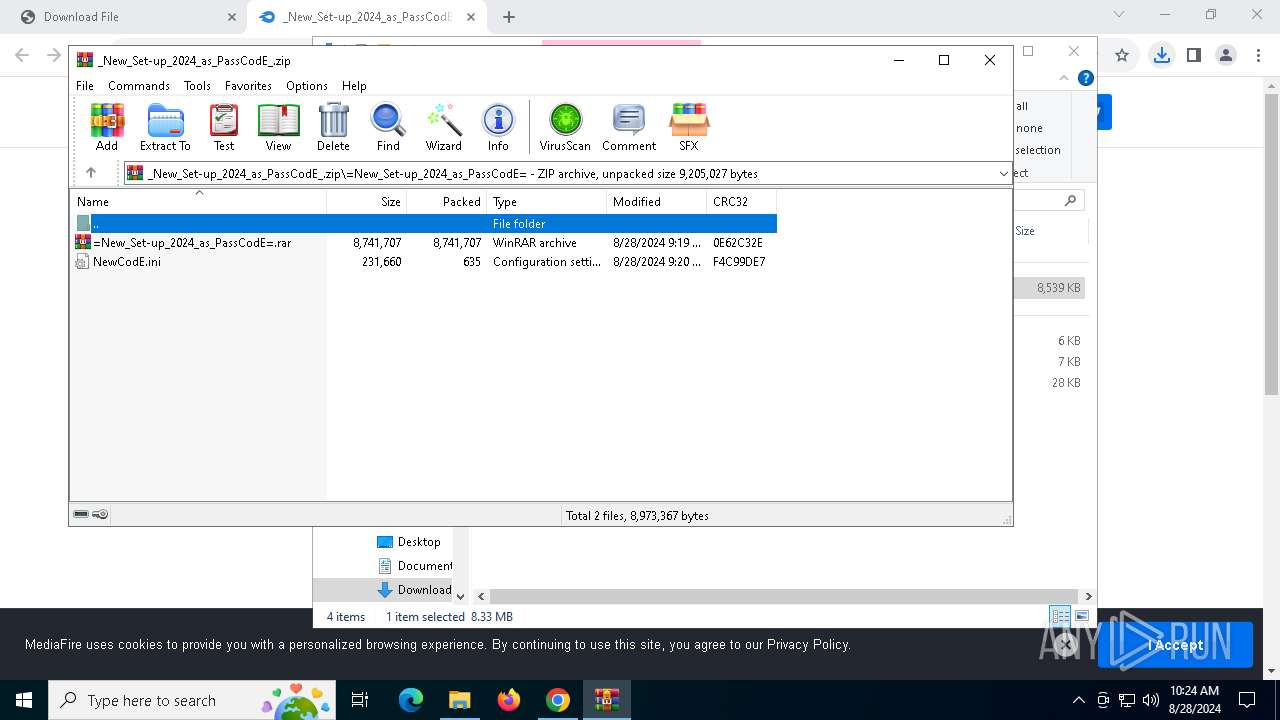The width and height of the screenshot is (1280, 720).
Task: Click the Add toolbar icon in WinRAR
Action: point(107,127)
